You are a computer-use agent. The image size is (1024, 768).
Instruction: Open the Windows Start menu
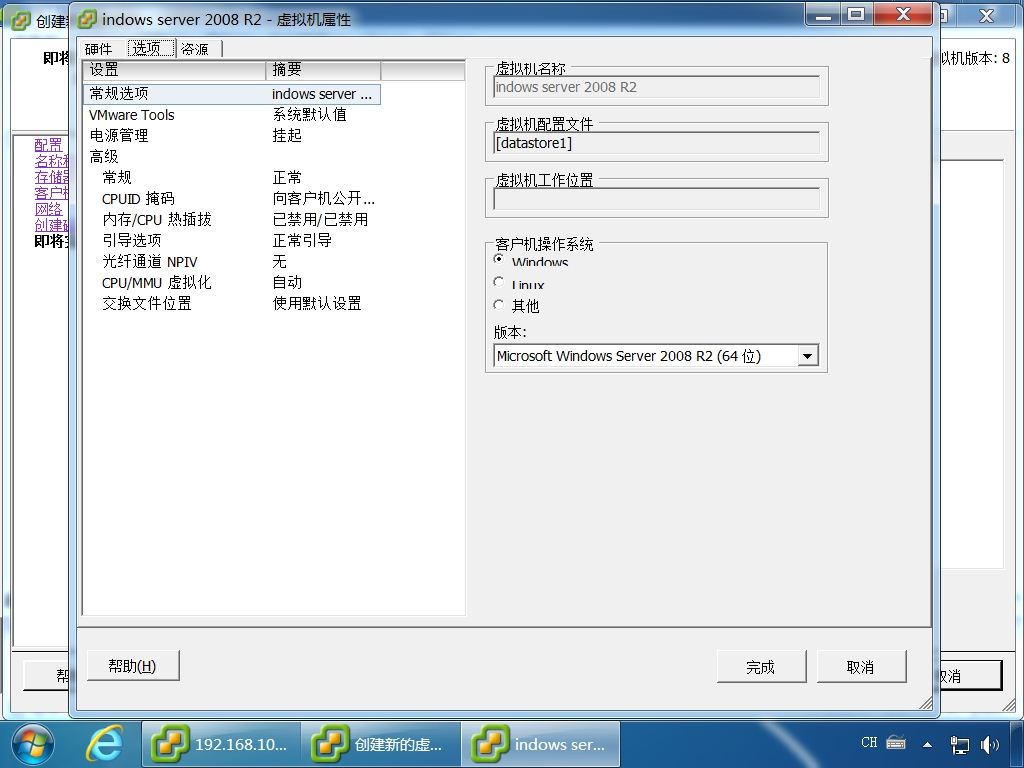point(33,745)
